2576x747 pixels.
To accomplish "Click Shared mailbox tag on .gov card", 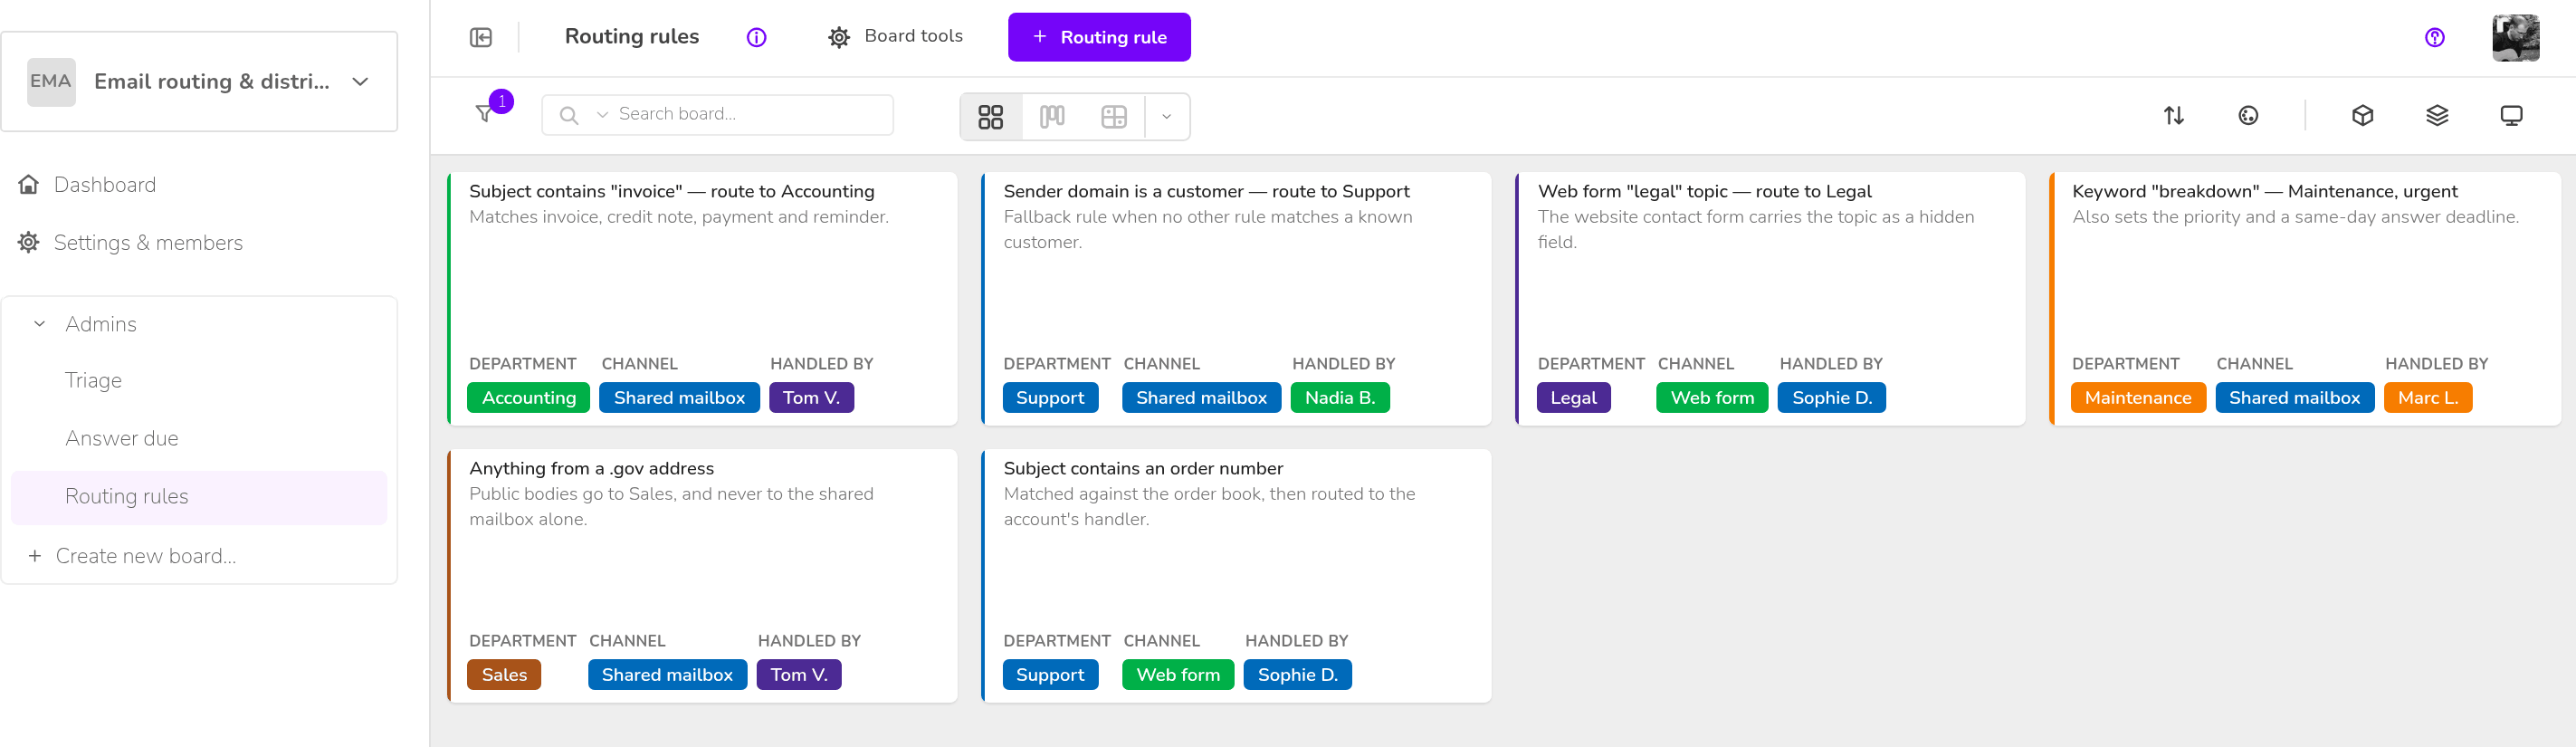I will (x=667, y=675).
